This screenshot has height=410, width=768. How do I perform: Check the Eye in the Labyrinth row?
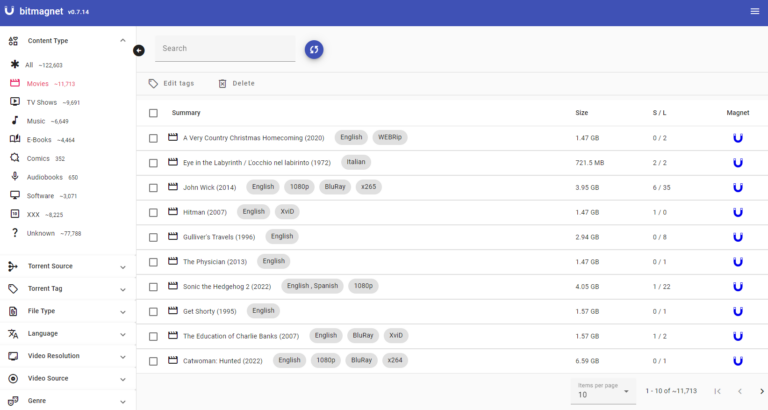coord(153,163)
